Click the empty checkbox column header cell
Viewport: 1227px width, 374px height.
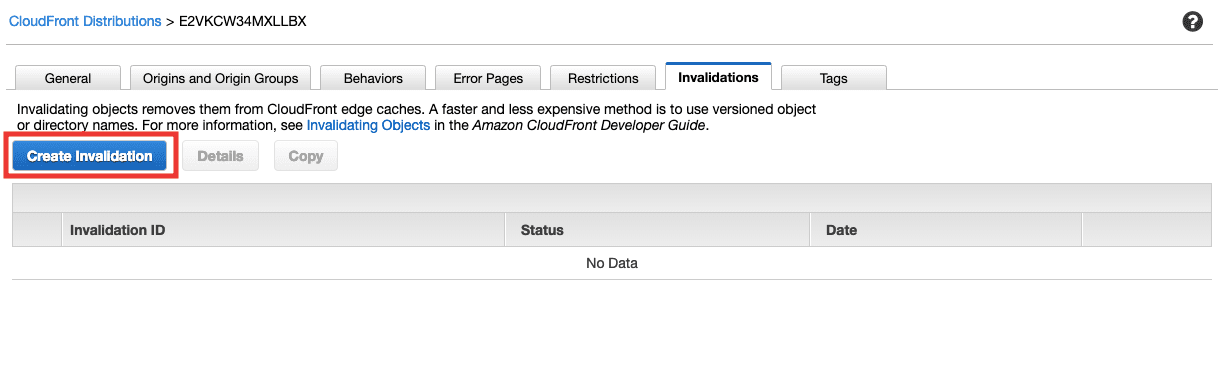(x=36, y=230)
